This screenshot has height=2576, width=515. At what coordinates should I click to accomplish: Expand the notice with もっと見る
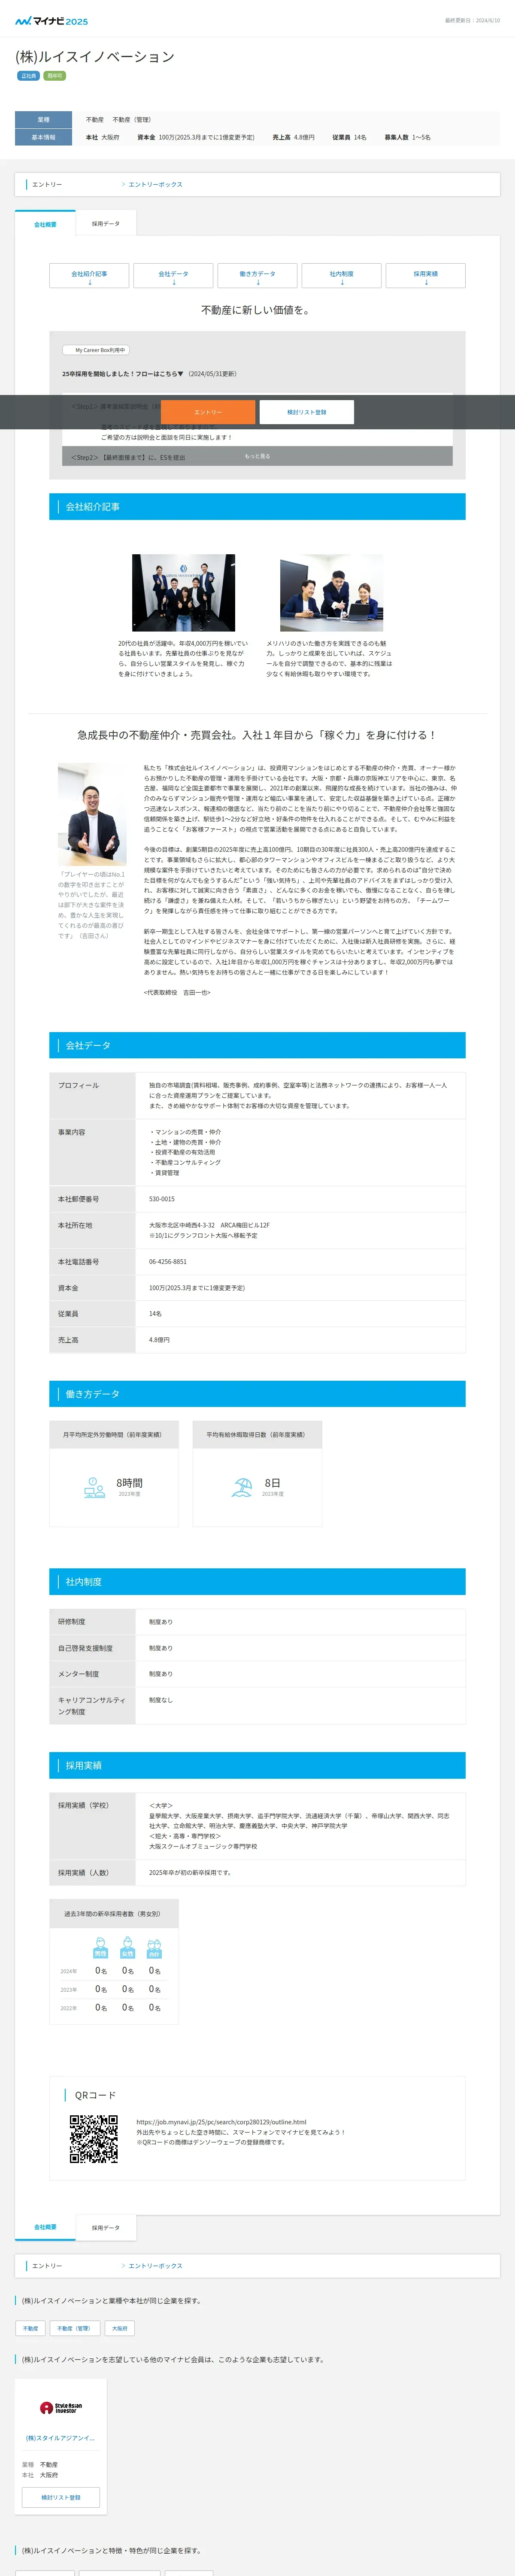[x=257, y=456]
